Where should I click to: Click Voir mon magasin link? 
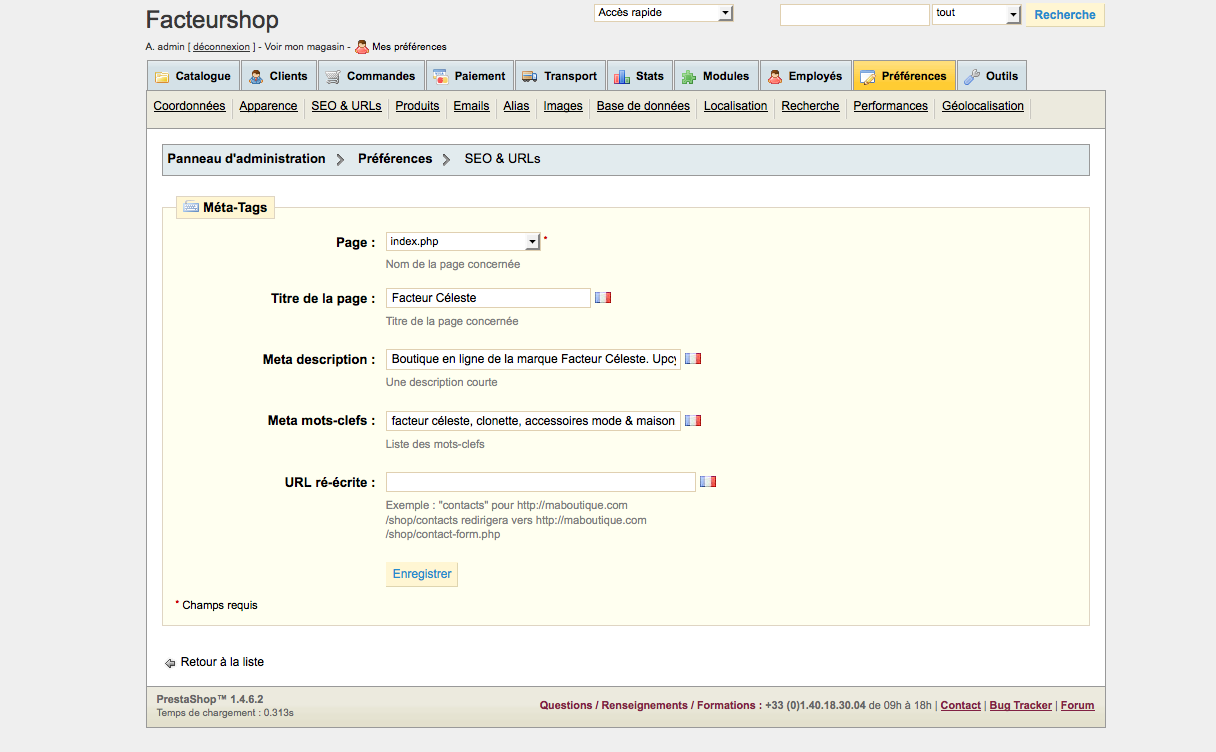point(305,47)
